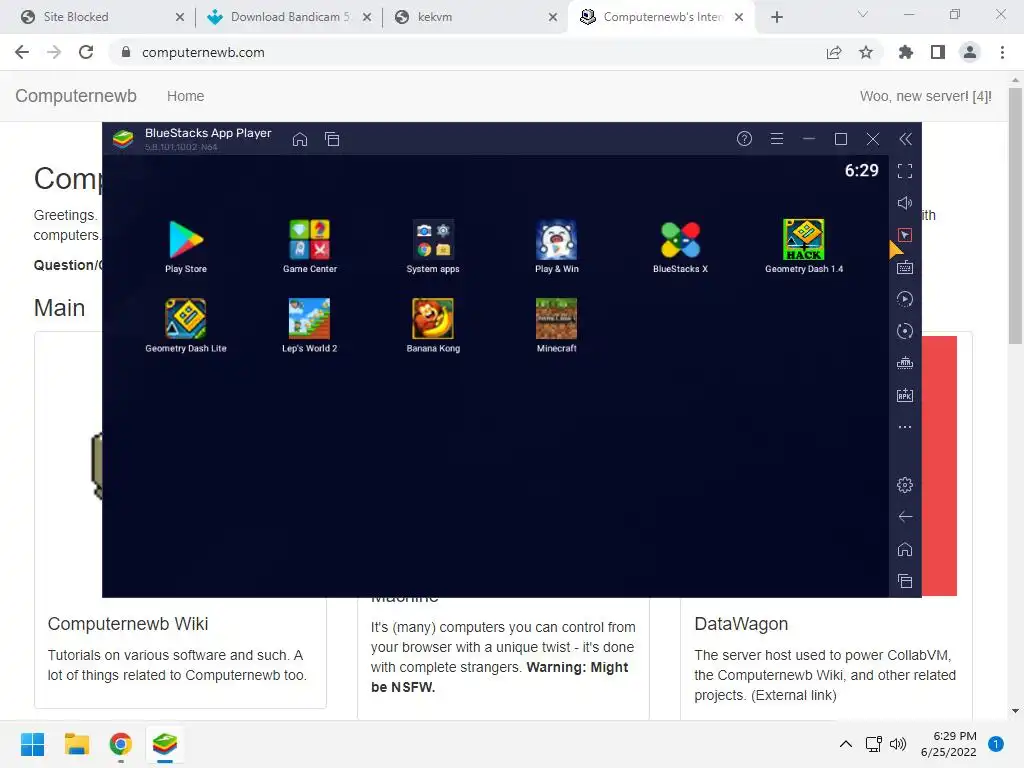
Task: Open a new Chrome tab
Action: tap(776, 17)
